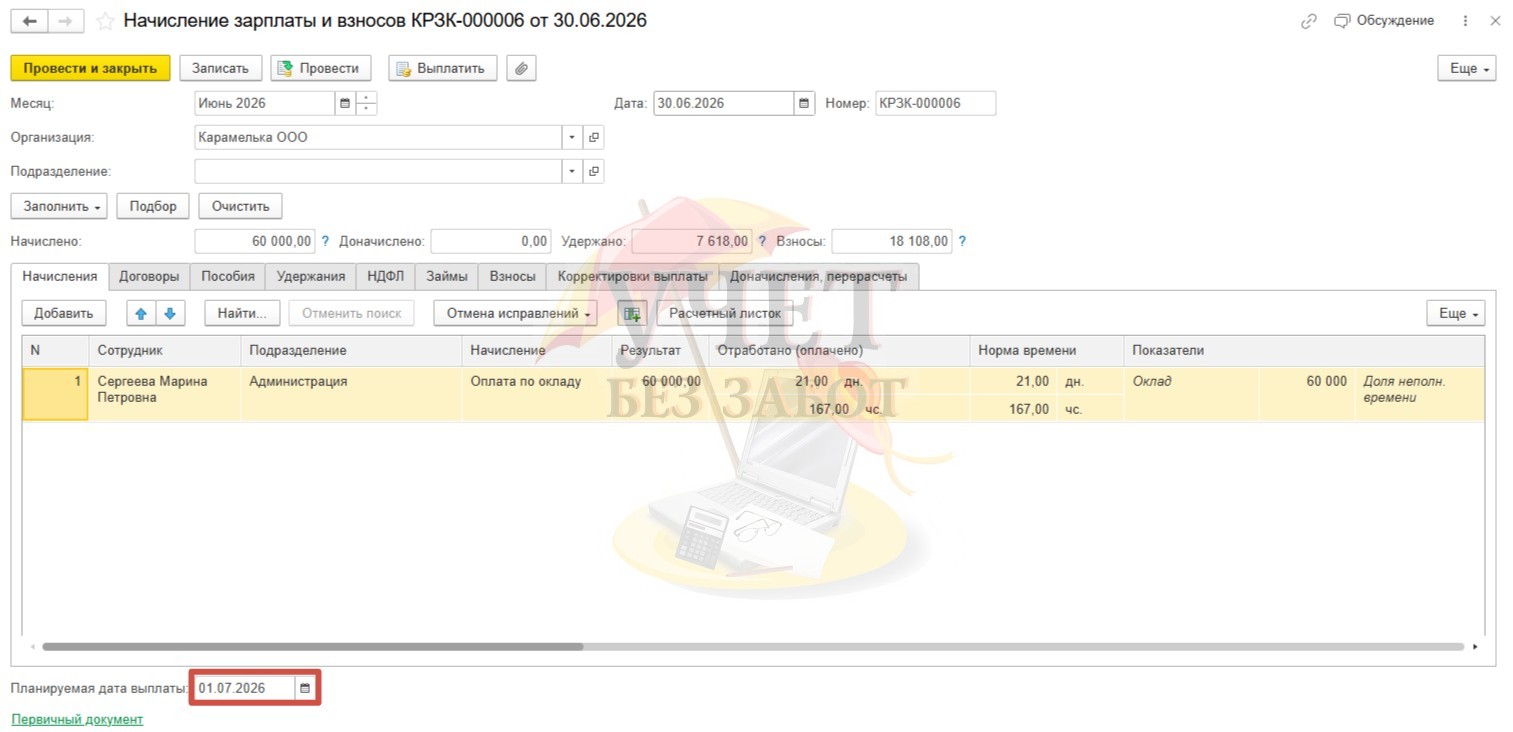Go back with left arrow button

[30, 21]
